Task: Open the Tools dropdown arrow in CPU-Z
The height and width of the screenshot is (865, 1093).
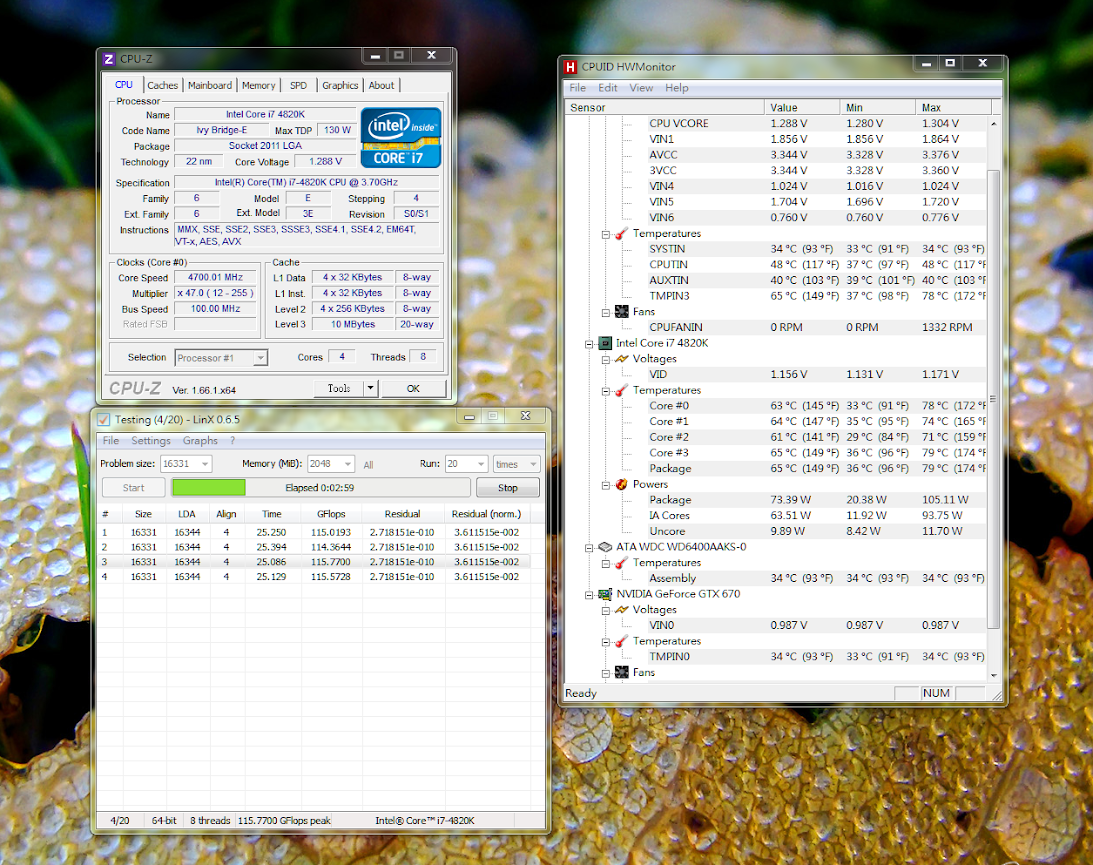Action: point(371,388)
